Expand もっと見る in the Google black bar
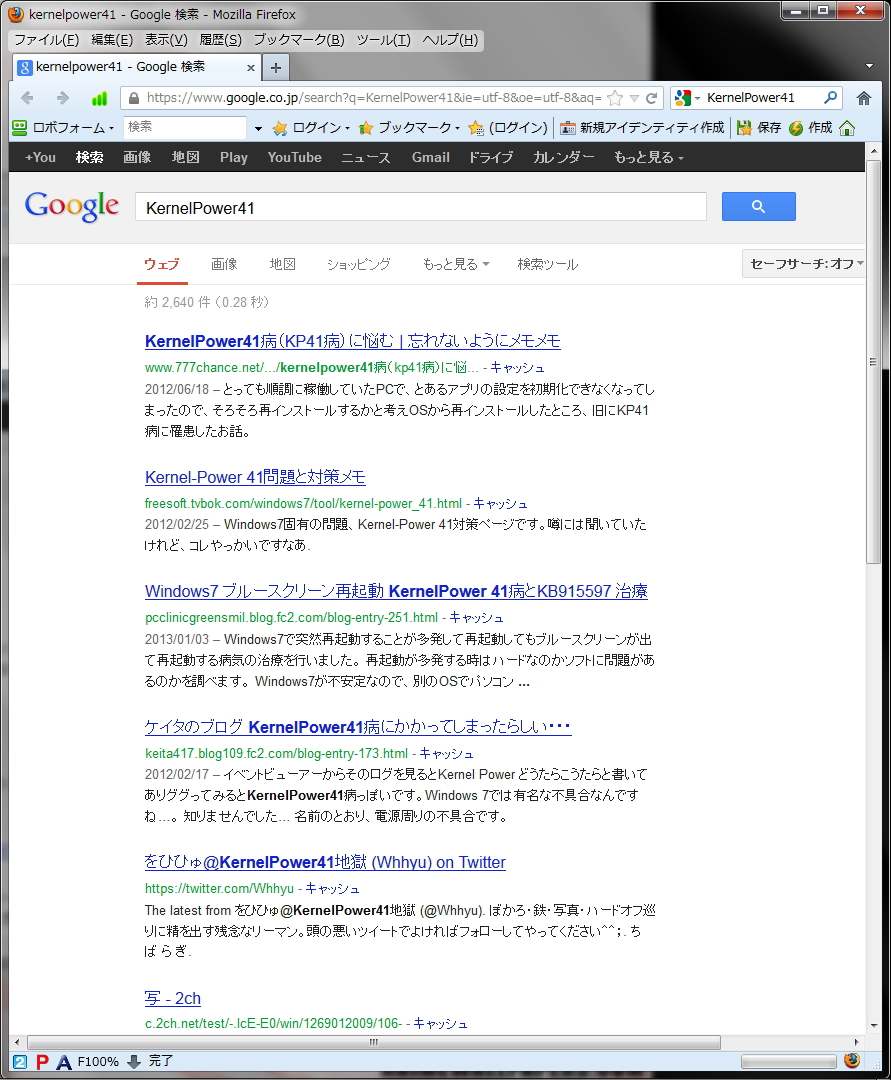Viewport: 891px width, 1080px height. click(649, 157)
